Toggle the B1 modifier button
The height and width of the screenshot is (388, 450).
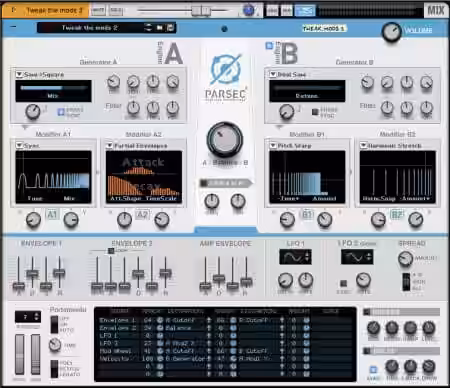coord(307,214)
